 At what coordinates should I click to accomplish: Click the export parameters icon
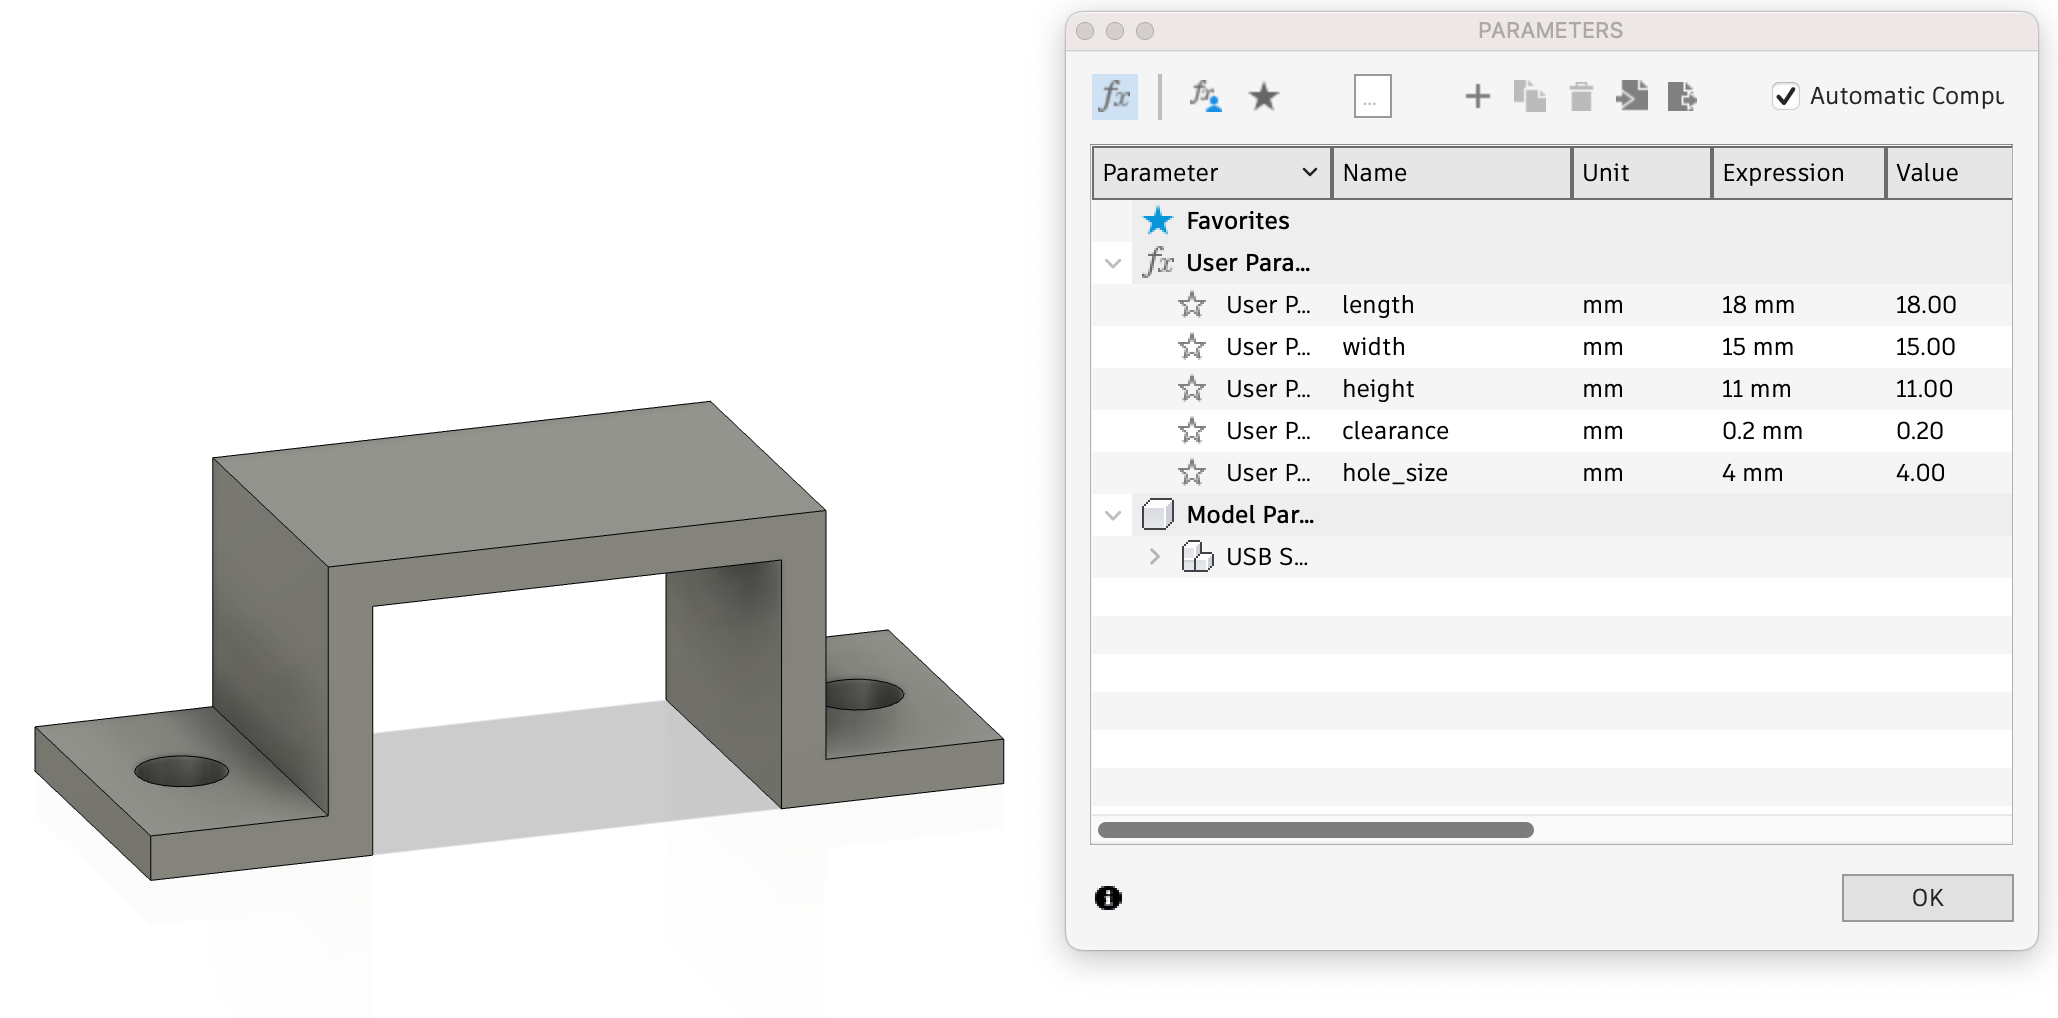1683,97
